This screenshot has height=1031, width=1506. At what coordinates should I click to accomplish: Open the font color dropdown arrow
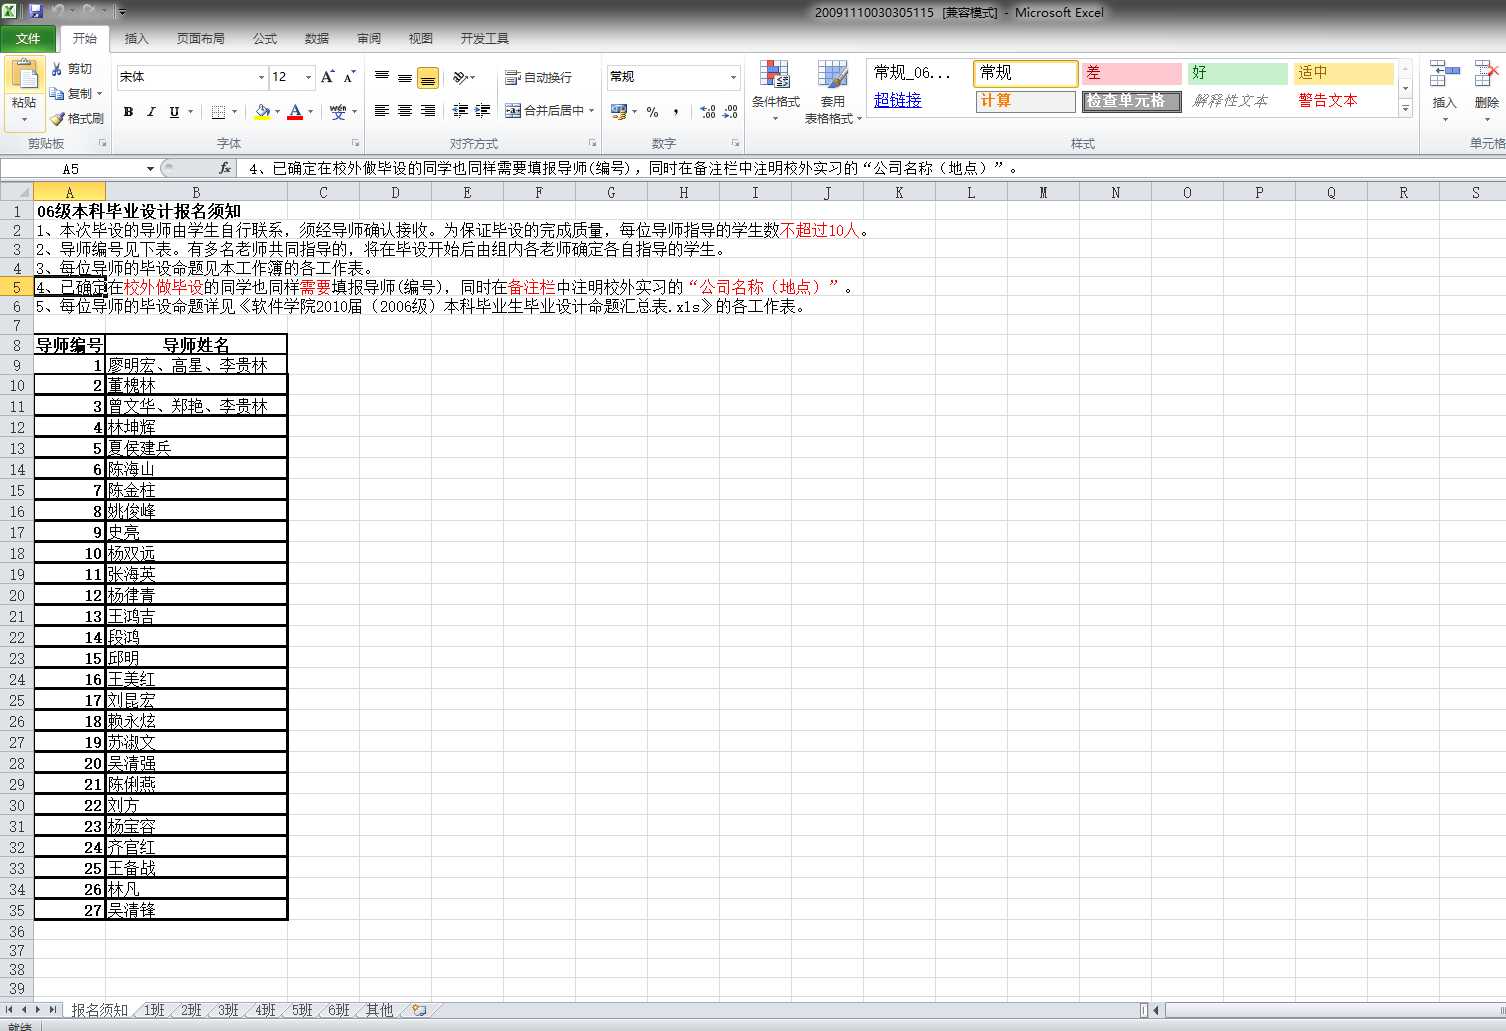point(310,112)
